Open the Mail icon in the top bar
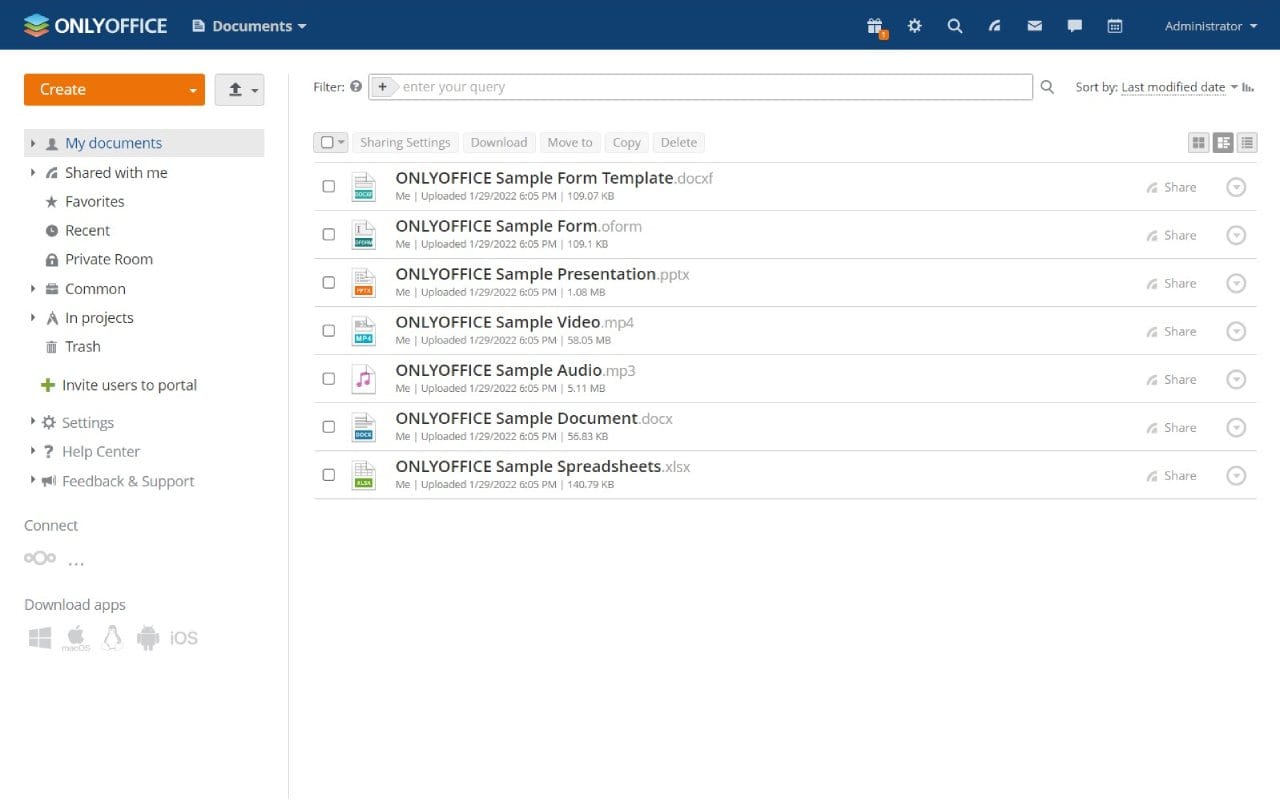The image size is (1280, 800). [x=1034, y=26]
